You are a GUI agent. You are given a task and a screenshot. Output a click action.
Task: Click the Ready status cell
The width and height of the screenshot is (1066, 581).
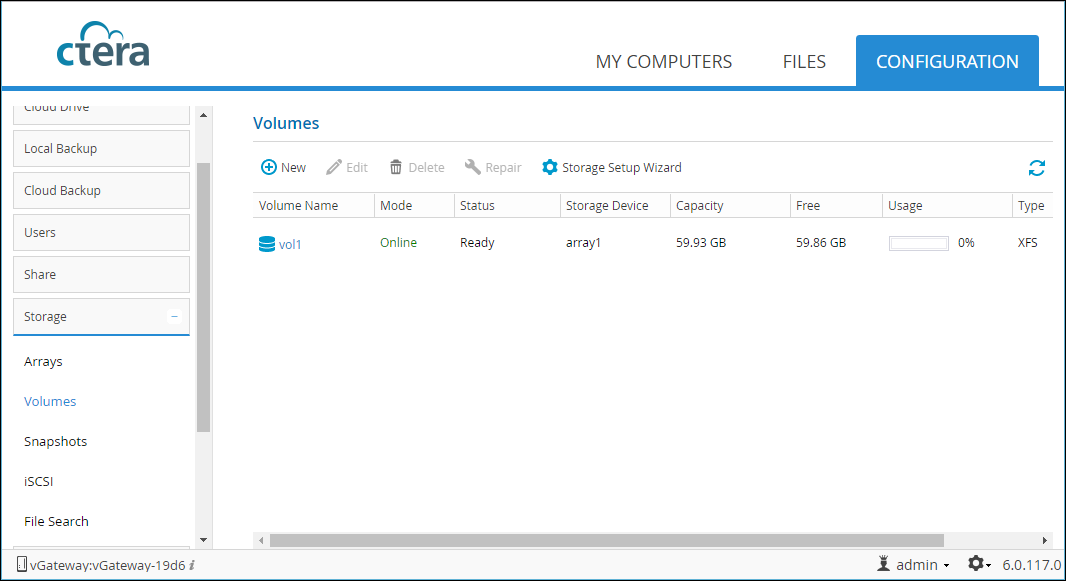[x=477, y=243]
